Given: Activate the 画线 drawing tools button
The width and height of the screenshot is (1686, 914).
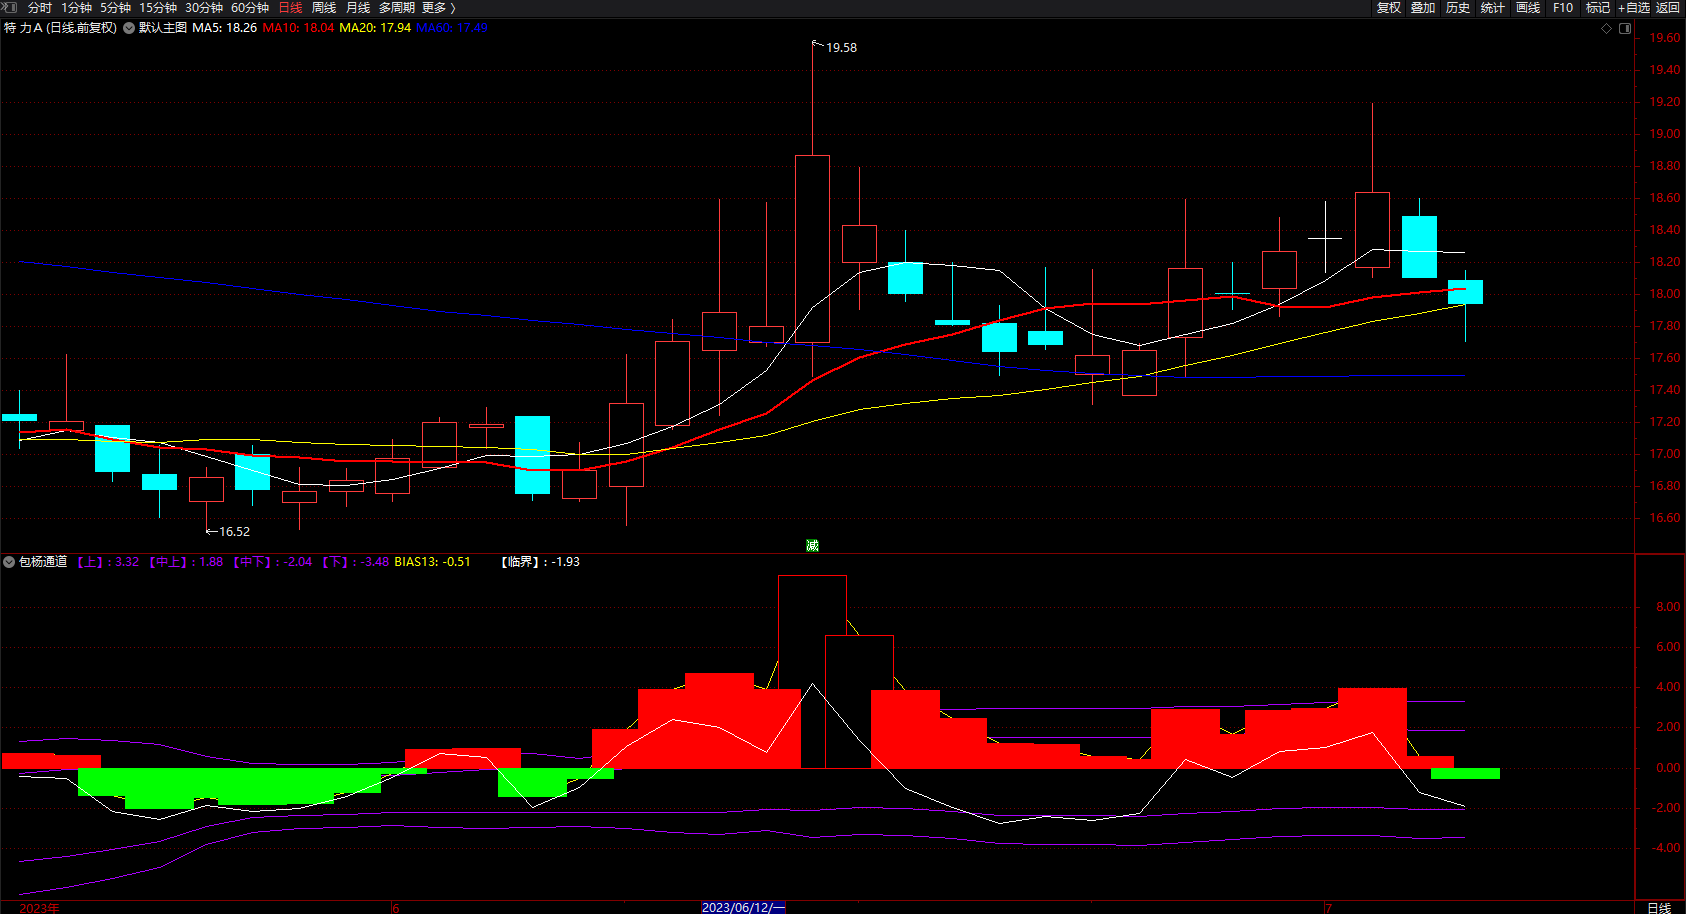Looking at the screenshot, I should [1528, 8].
